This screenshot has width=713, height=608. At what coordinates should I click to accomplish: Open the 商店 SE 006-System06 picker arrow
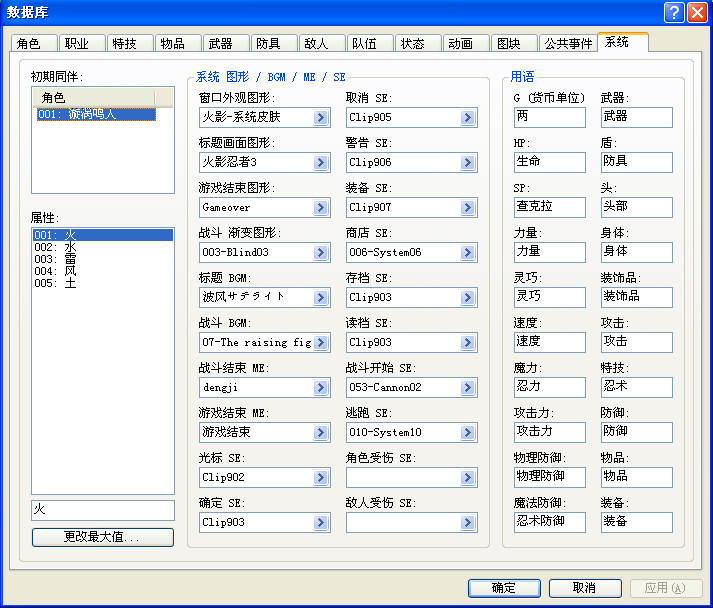tap(467, 252)
